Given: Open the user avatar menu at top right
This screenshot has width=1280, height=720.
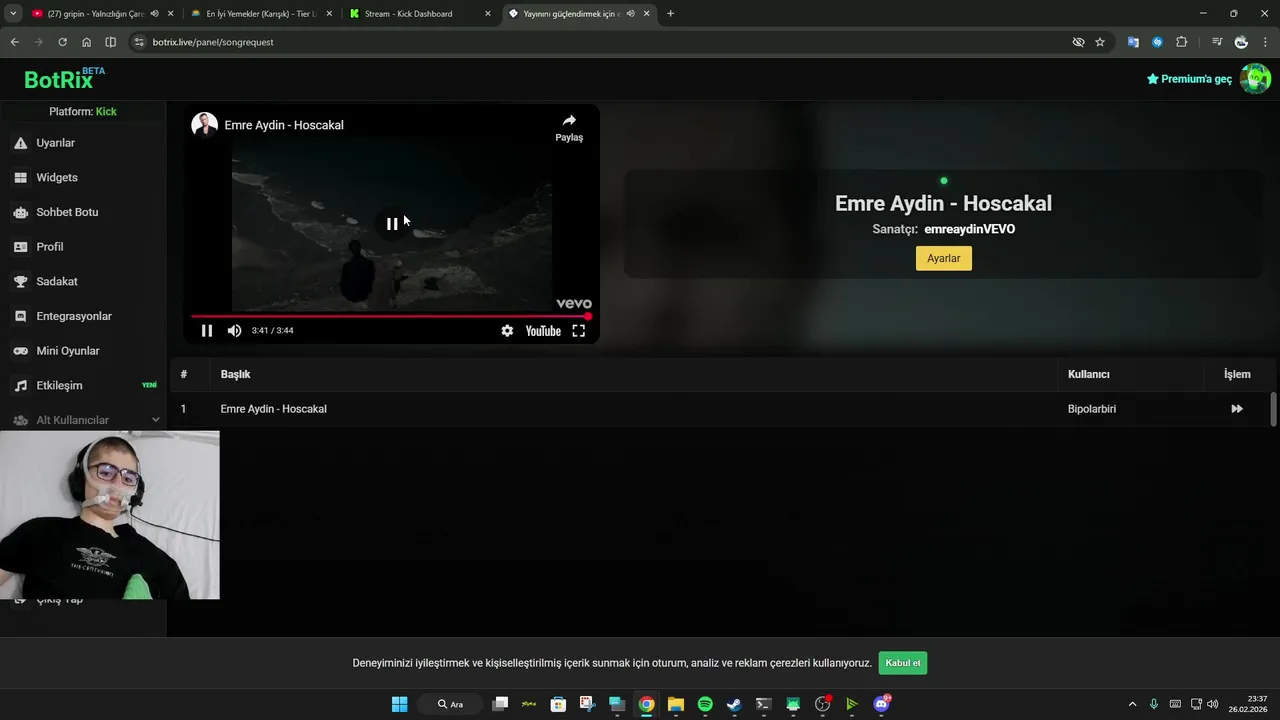Looking at the screenshot, I should click(1255, 79).
